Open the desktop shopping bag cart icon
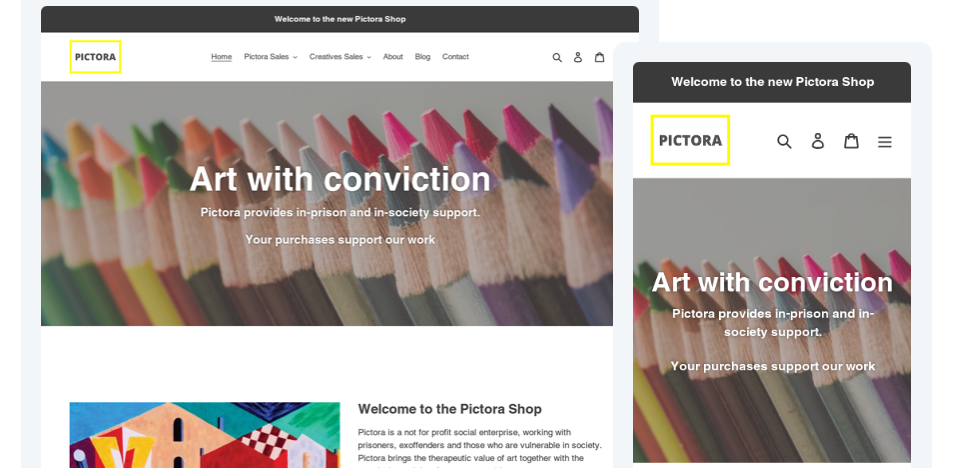 pos(599,57)
